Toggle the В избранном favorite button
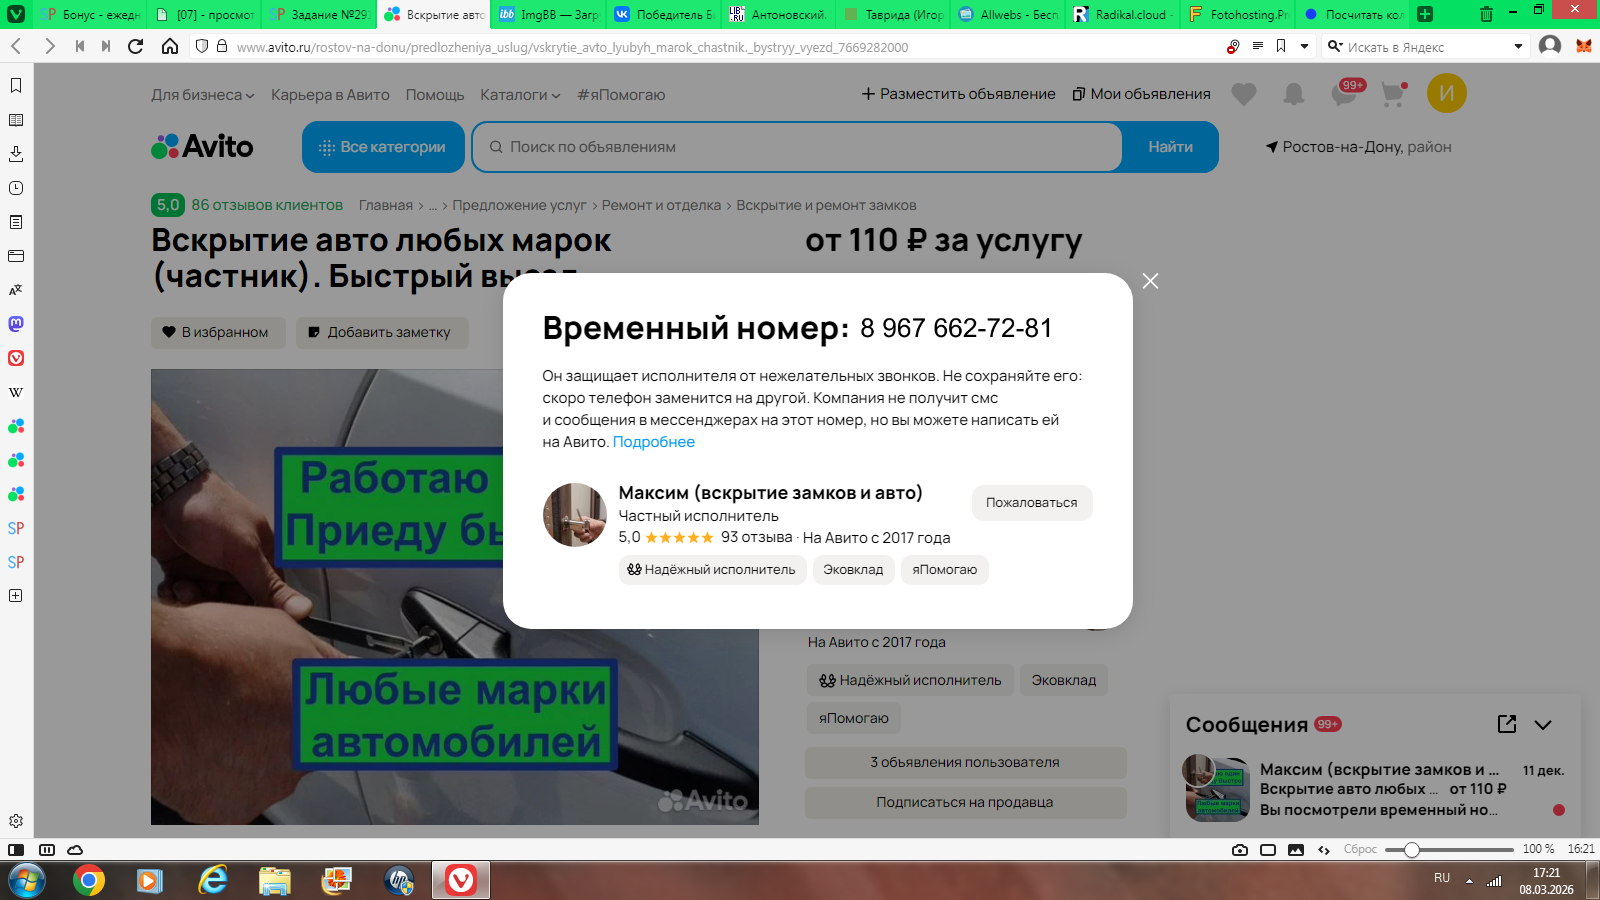This screenshot has height=900, width=1600. point(218,332)
